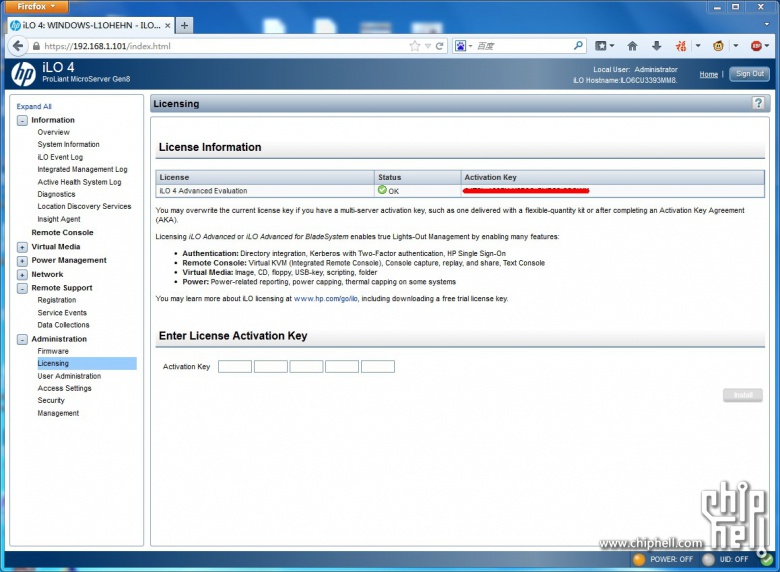The height and width of the screenshot is (572, 780).
Task: Open Overview in Information menu
Action: coord(53,132)
